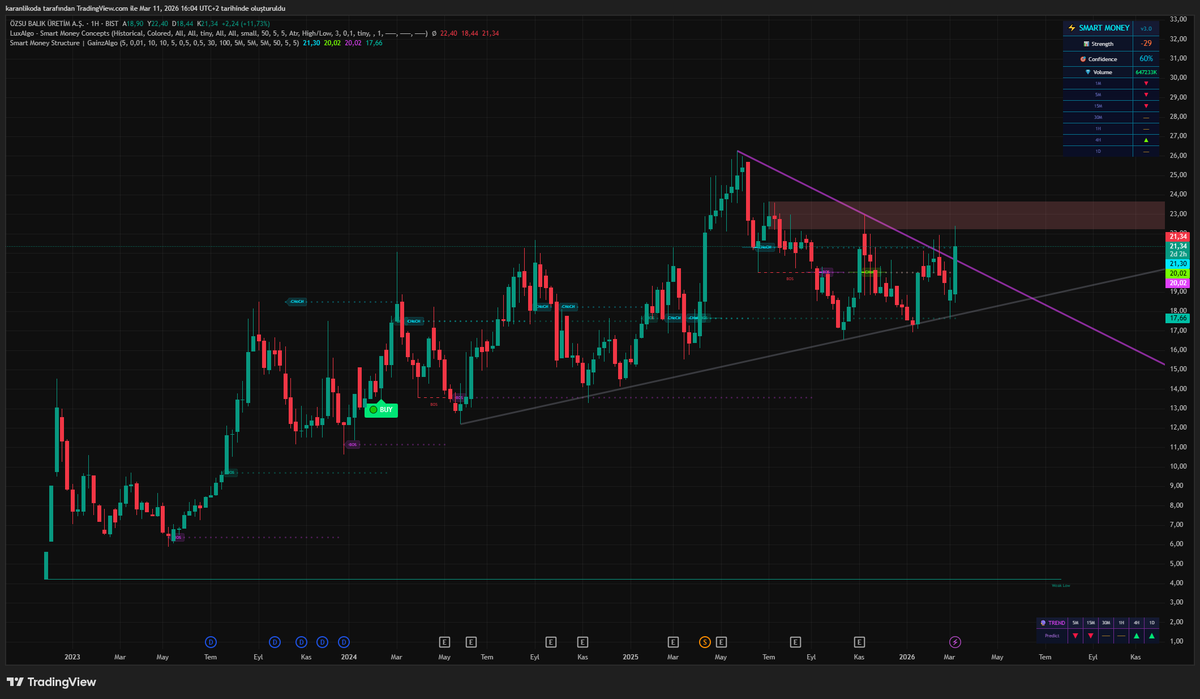The image size is (1200, 699).
Task: Click the 1D row in Smart Money panel
Action: pyautogui.click(x=1111, y=151)
